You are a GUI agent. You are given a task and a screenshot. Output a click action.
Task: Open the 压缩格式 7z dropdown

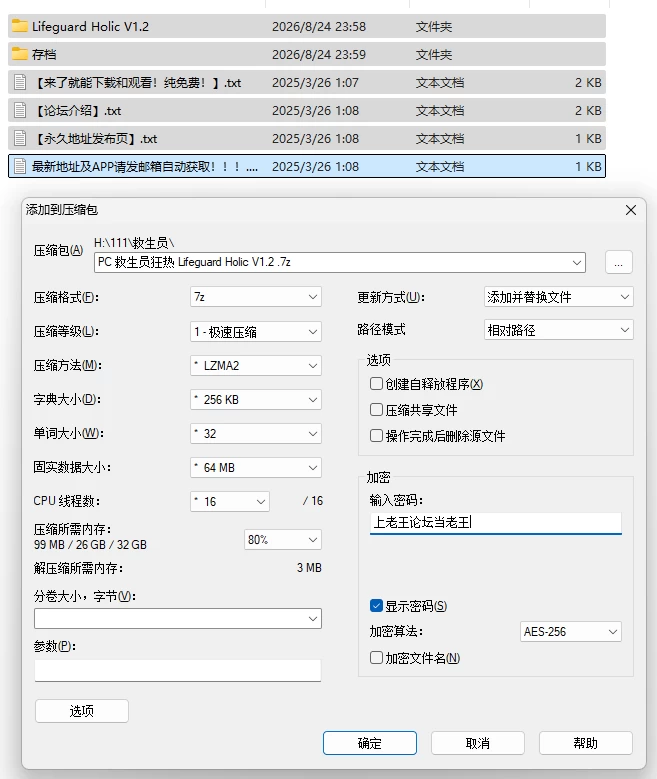(255, 297)
